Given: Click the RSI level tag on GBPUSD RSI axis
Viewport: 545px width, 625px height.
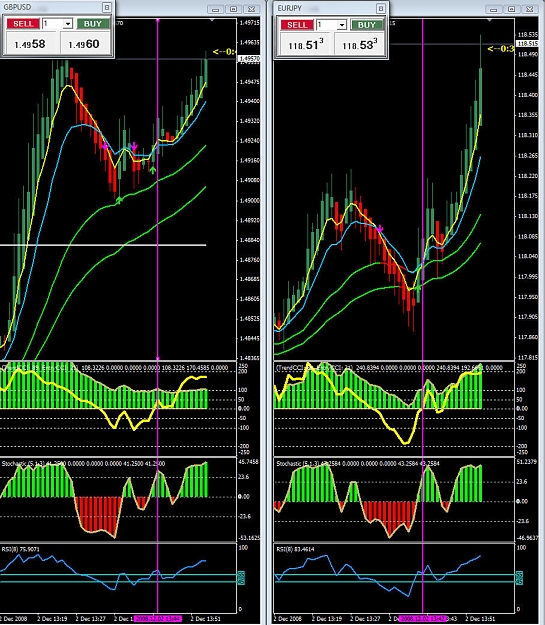Looking at the screenshot, I should click(241, 578).
